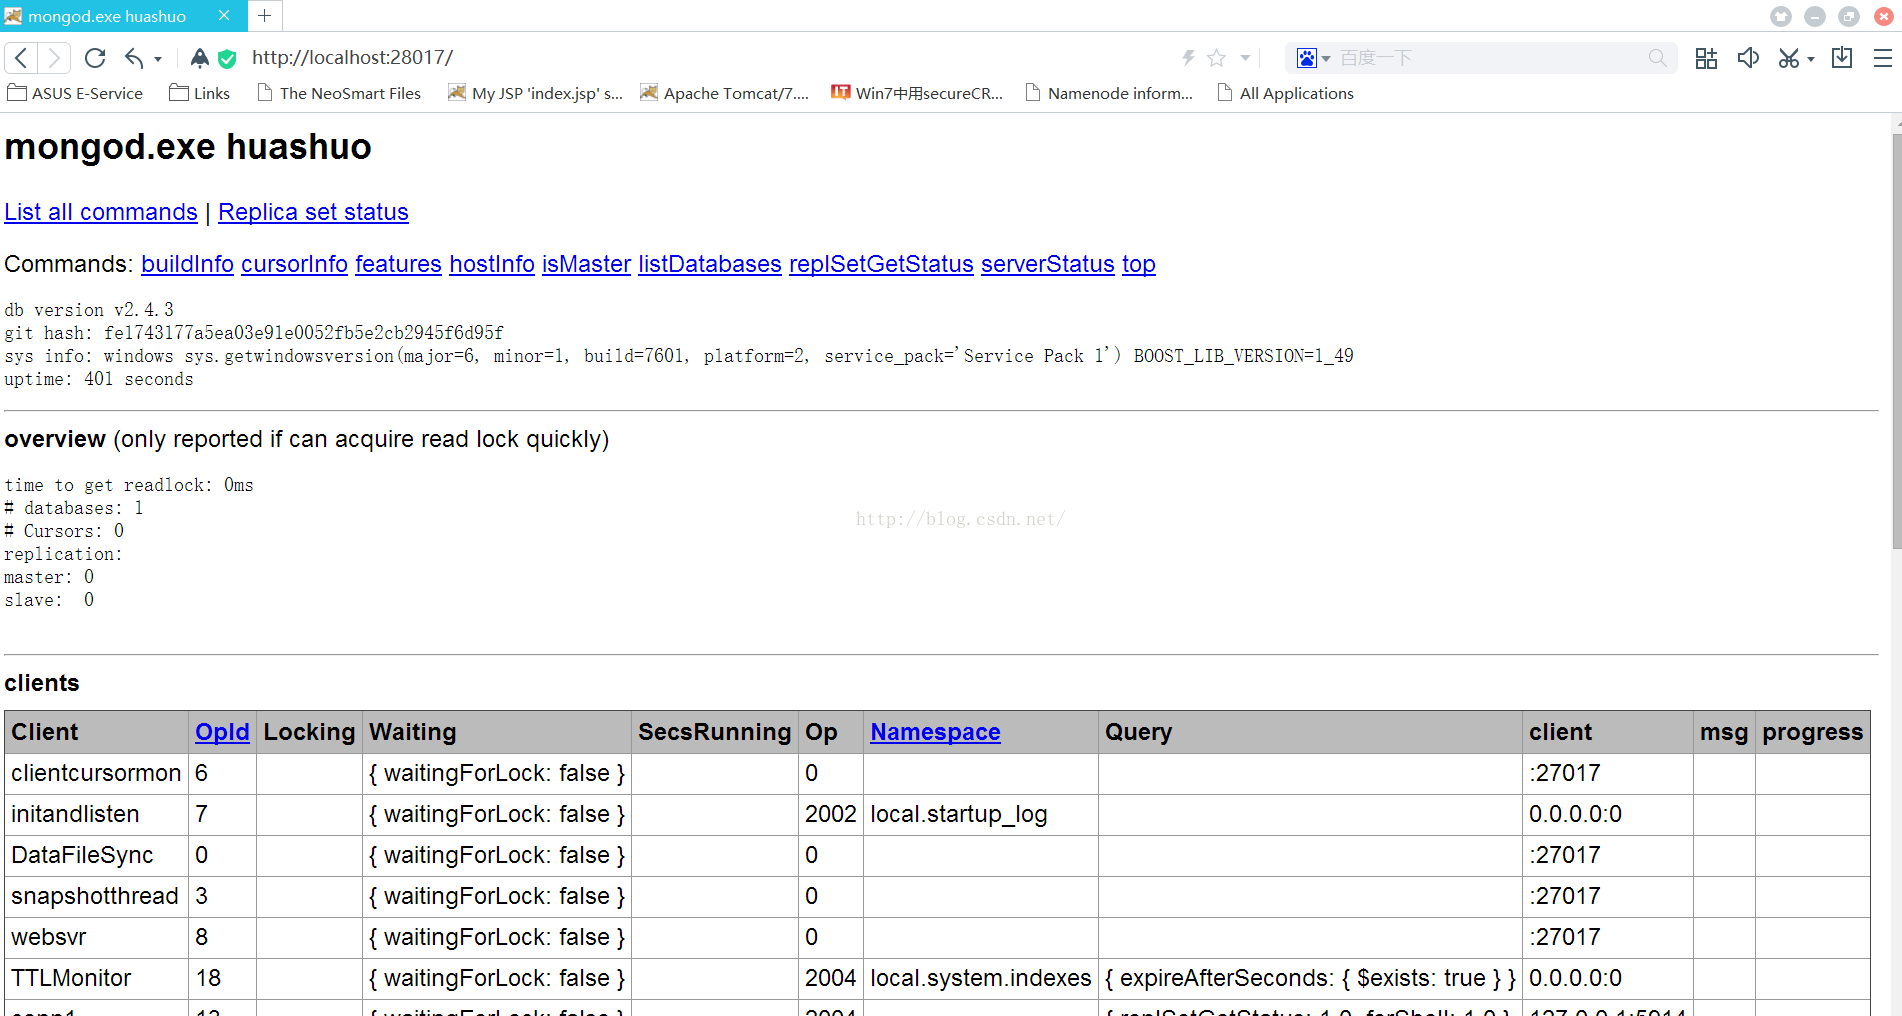Click the scissors screenshot tool
The width and height of the screenshot is (1902, 1016).
(1788, 58)
